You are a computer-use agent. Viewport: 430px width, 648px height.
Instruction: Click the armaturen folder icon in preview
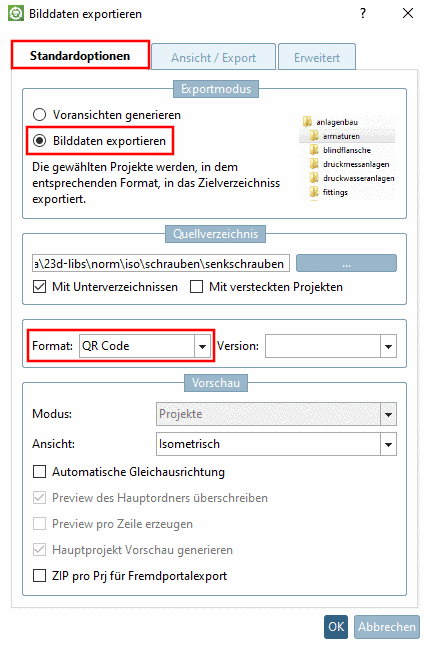tap(314, 136)
